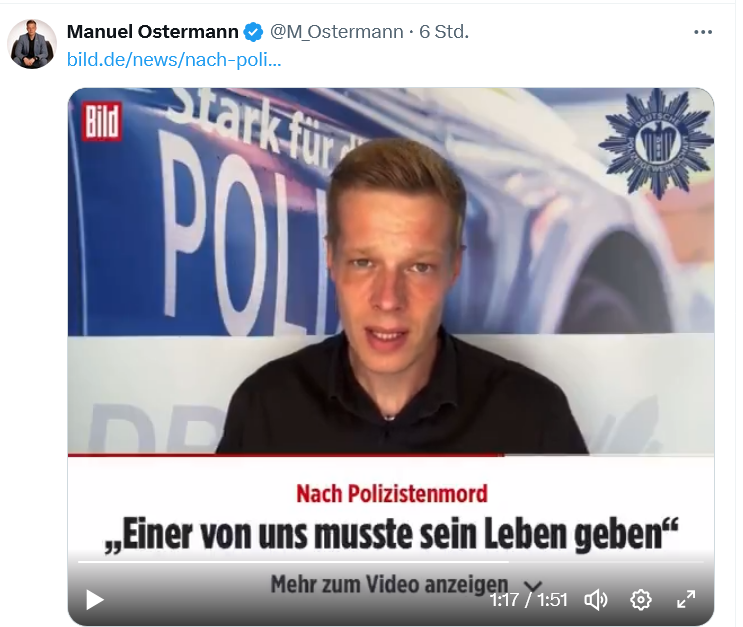Click the blue verified badge
The height and width of the screenshot is (627, 743).
[253, 32]
